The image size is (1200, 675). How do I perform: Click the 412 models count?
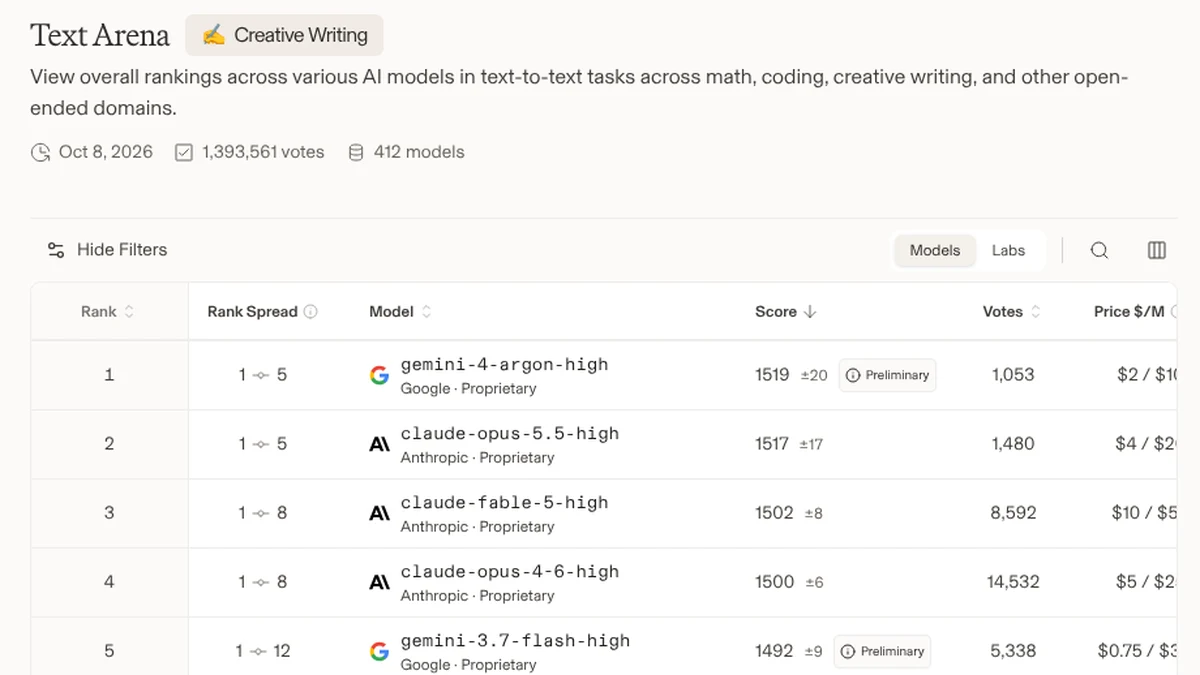(419, 152)
